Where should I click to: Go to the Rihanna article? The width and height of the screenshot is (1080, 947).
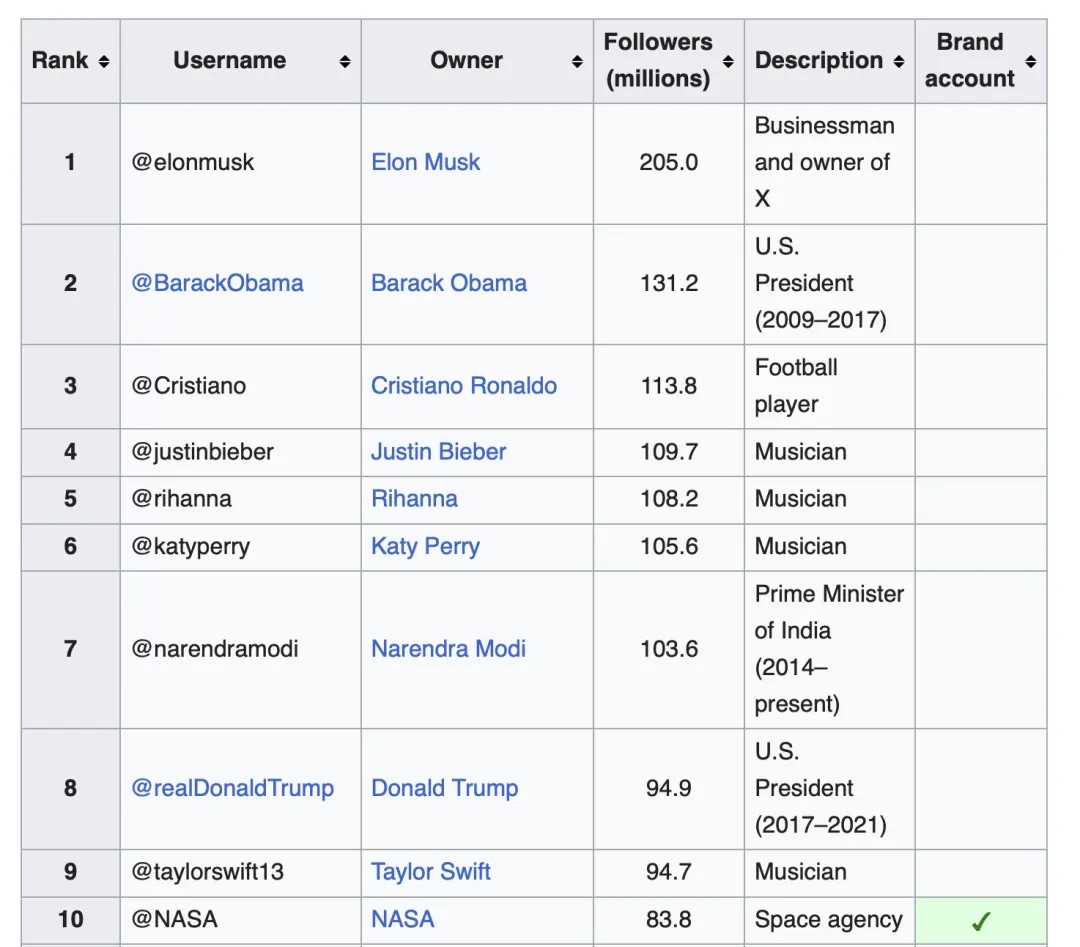(x=414, y=499)
